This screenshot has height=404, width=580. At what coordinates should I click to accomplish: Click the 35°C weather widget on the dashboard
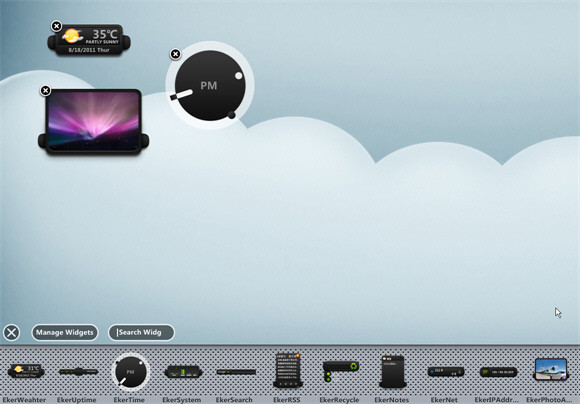coord(89,40)
